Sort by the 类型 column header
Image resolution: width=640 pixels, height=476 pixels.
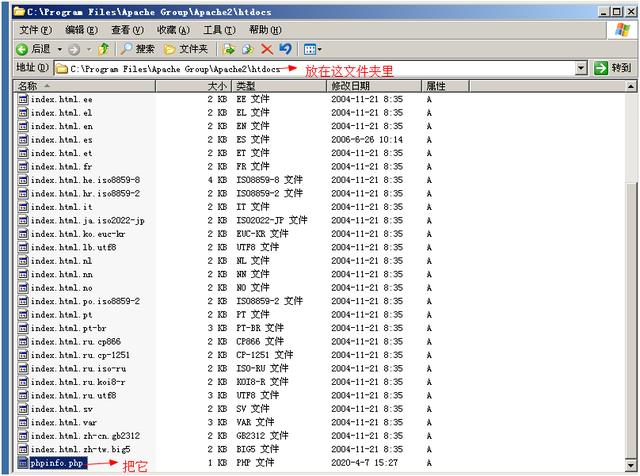279,86
